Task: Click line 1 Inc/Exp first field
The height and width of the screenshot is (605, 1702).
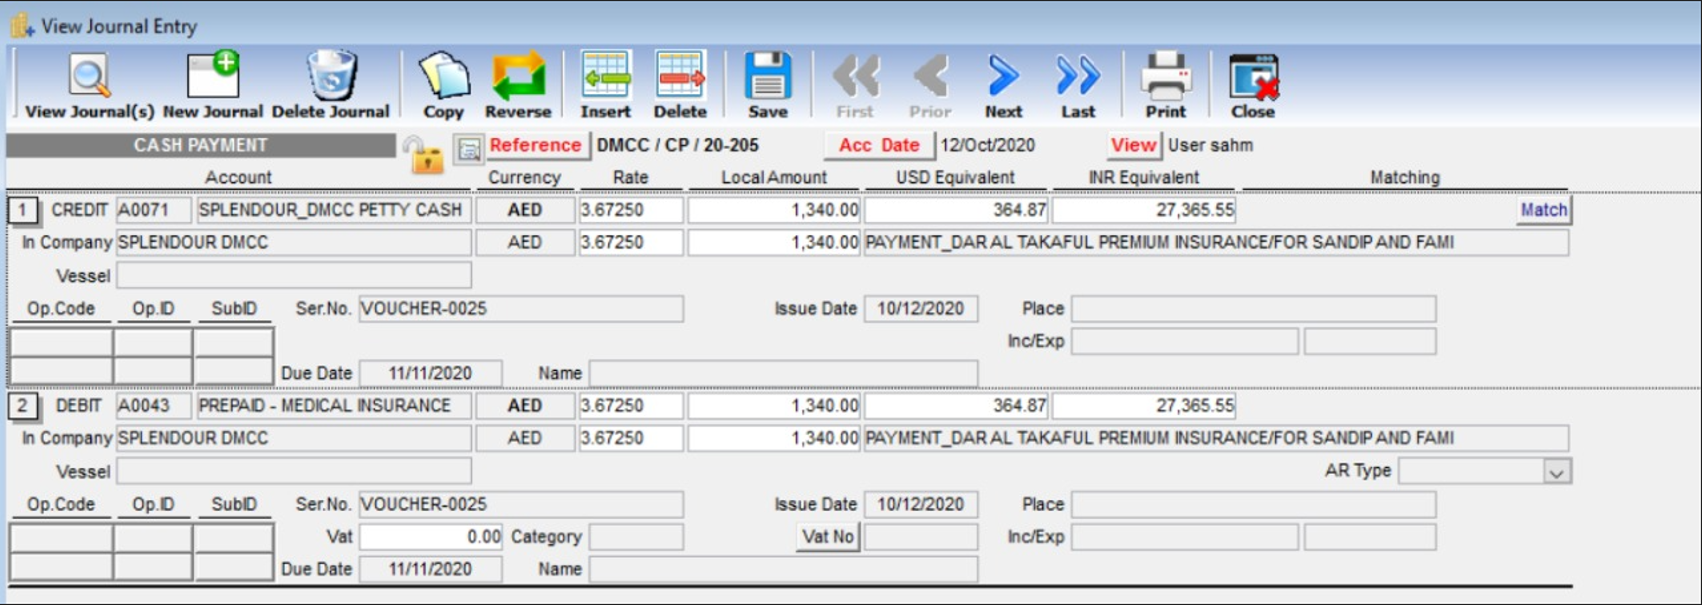Action: tap(1185, 342)
